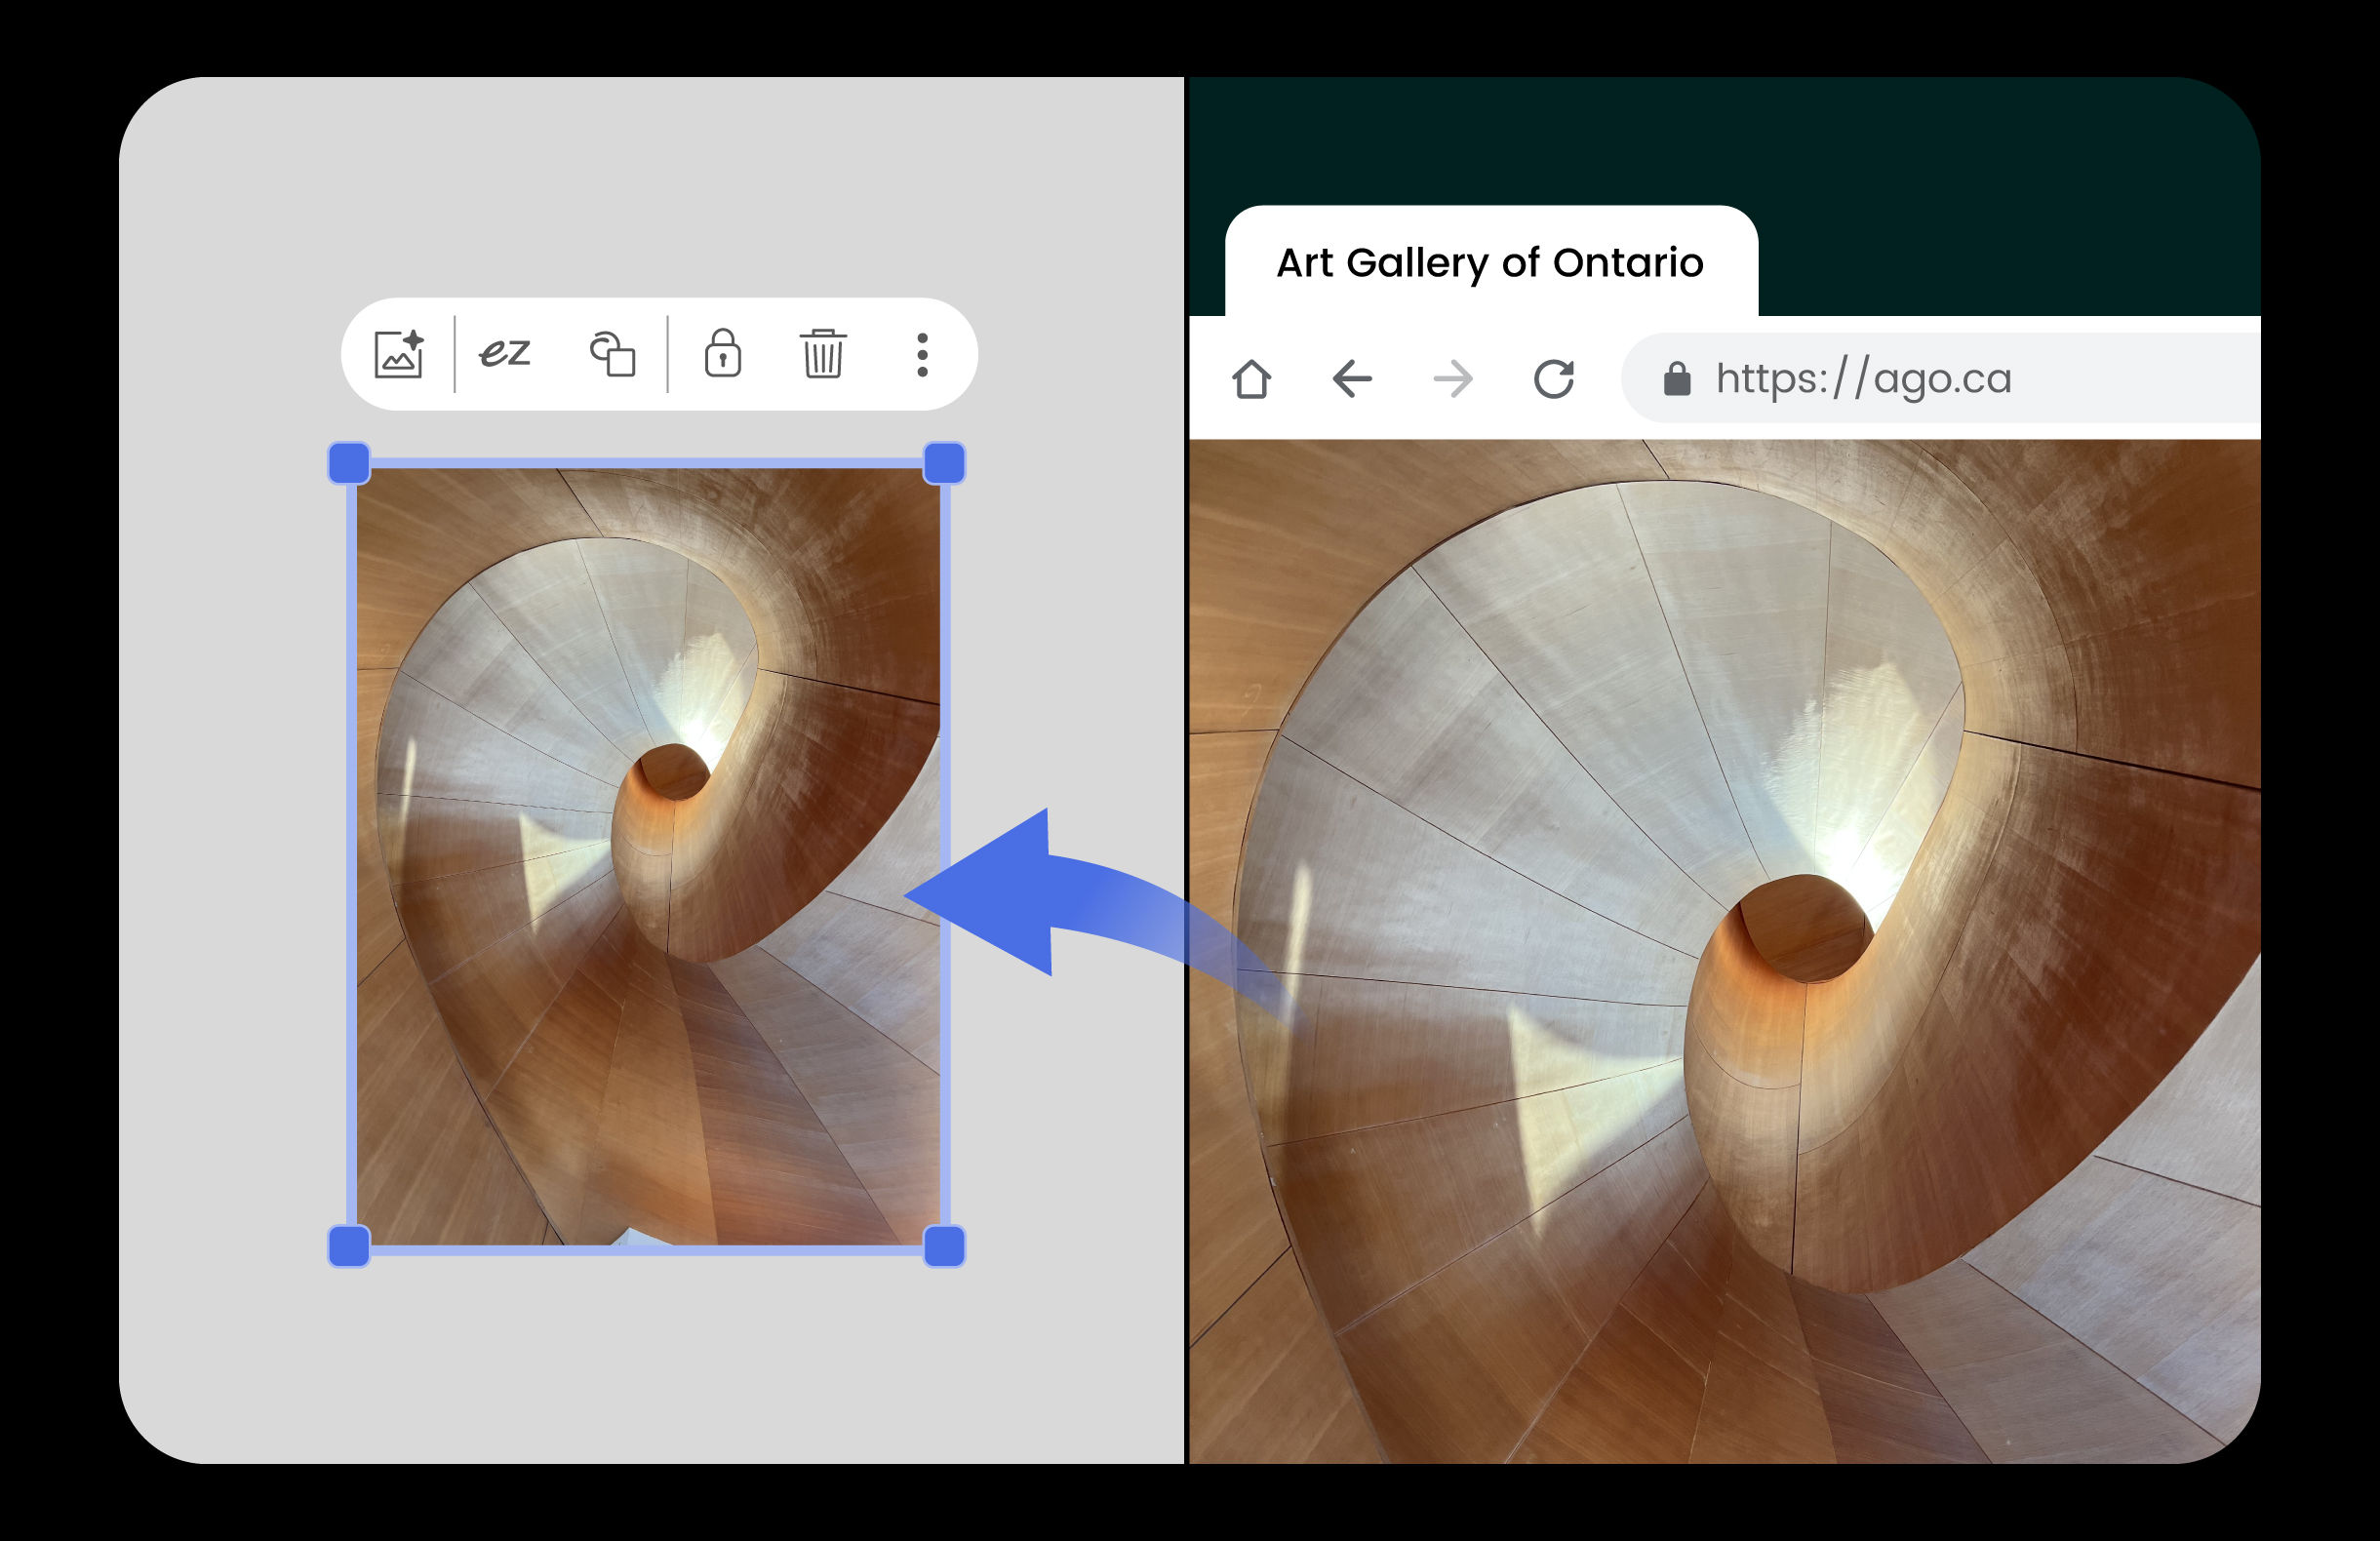
Task: Click the browser forward arrow
Action: click(x=1452, y=379)
